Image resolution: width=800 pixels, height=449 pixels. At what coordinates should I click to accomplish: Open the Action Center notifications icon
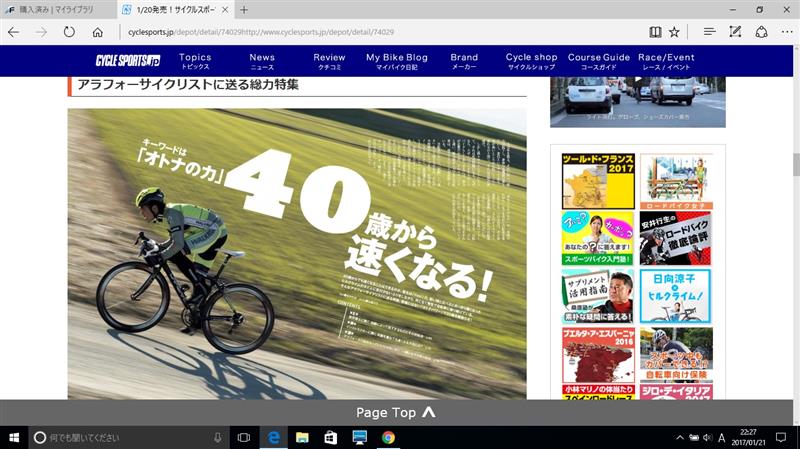pos(781,437)
